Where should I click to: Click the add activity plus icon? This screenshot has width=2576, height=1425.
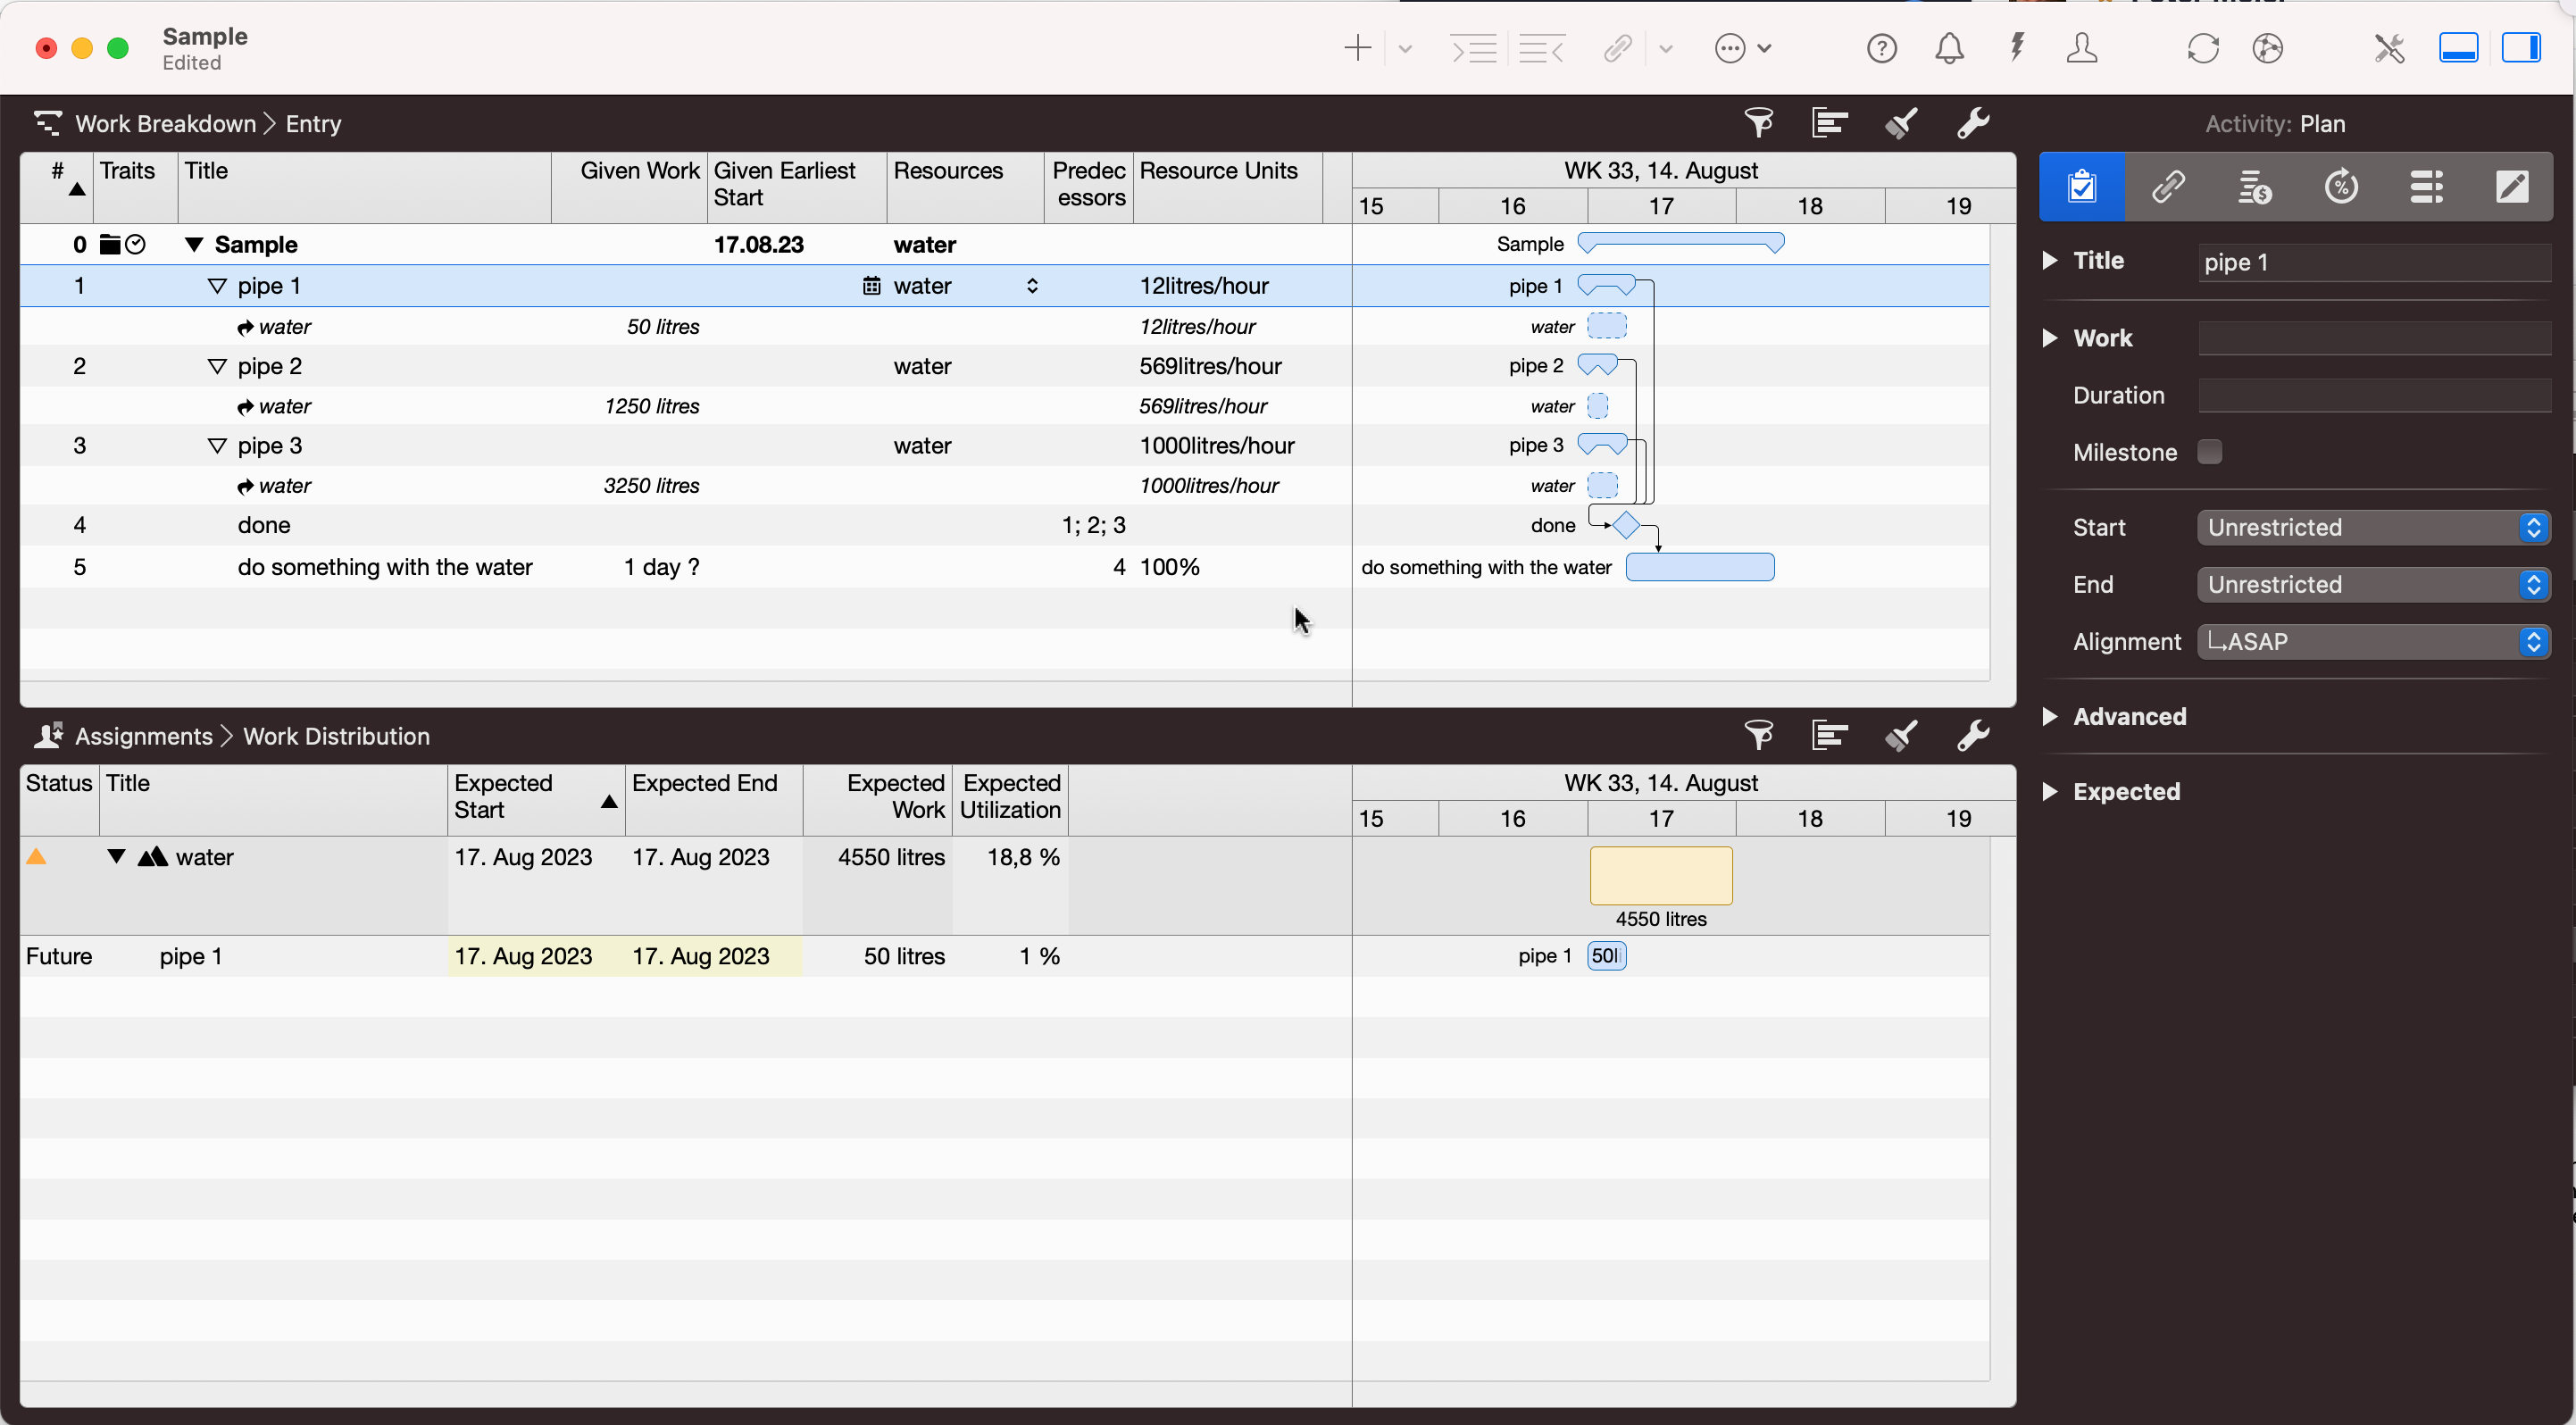1357,48
